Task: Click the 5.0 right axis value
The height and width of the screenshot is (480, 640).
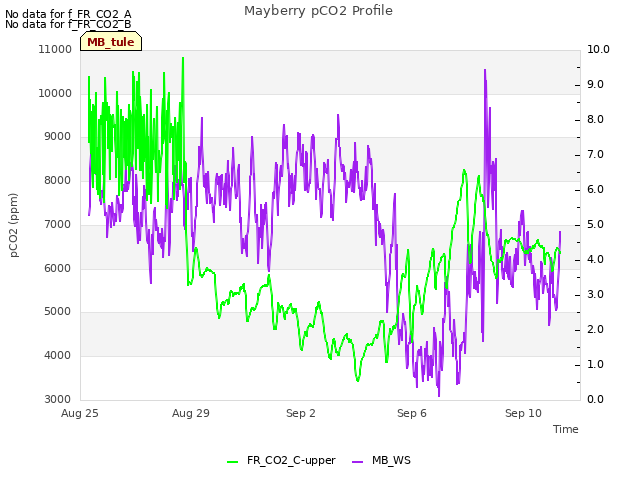Action: [595, 225]
